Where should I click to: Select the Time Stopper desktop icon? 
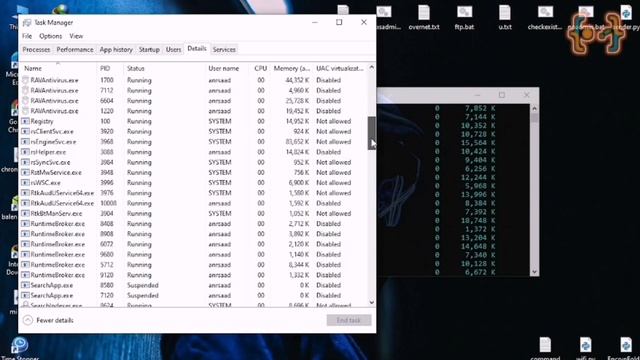pyautogui.click(x=19, y=345)
